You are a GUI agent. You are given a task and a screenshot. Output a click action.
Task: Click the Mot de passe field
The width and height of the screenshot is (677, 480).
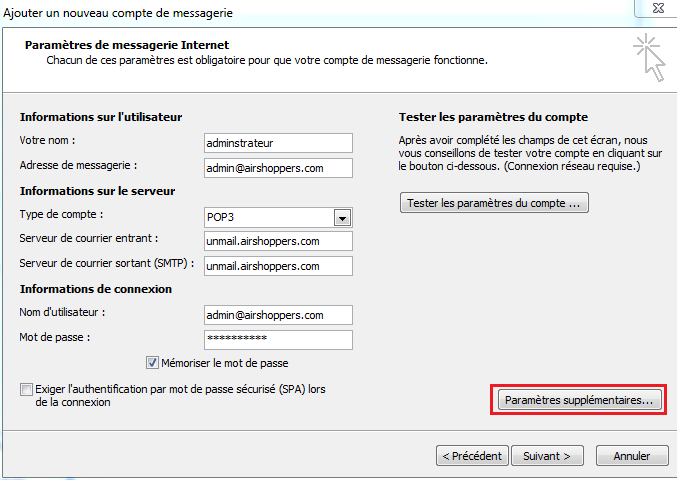pyautogui.click(x=278, y=340)
